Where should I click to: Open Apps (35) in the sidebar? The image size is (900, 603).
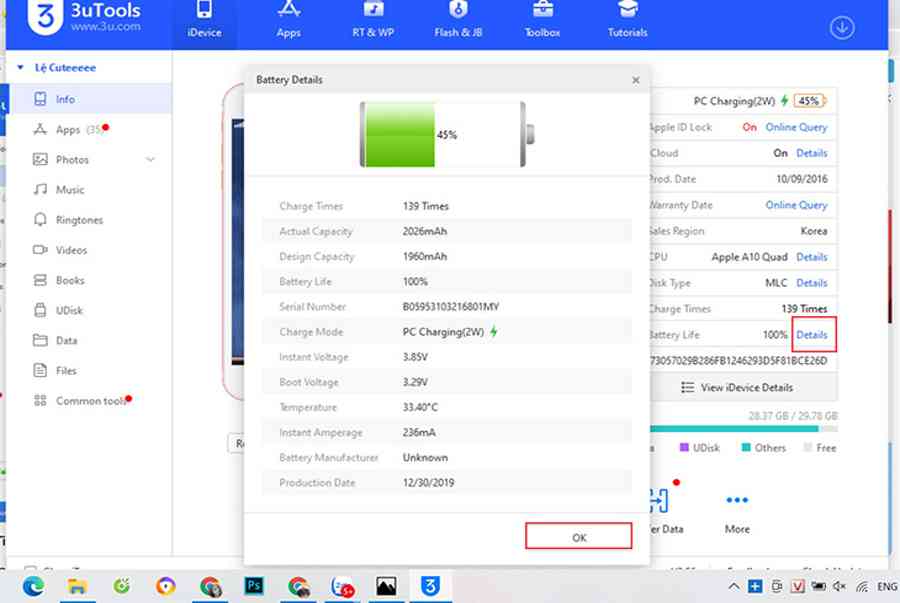90,130
